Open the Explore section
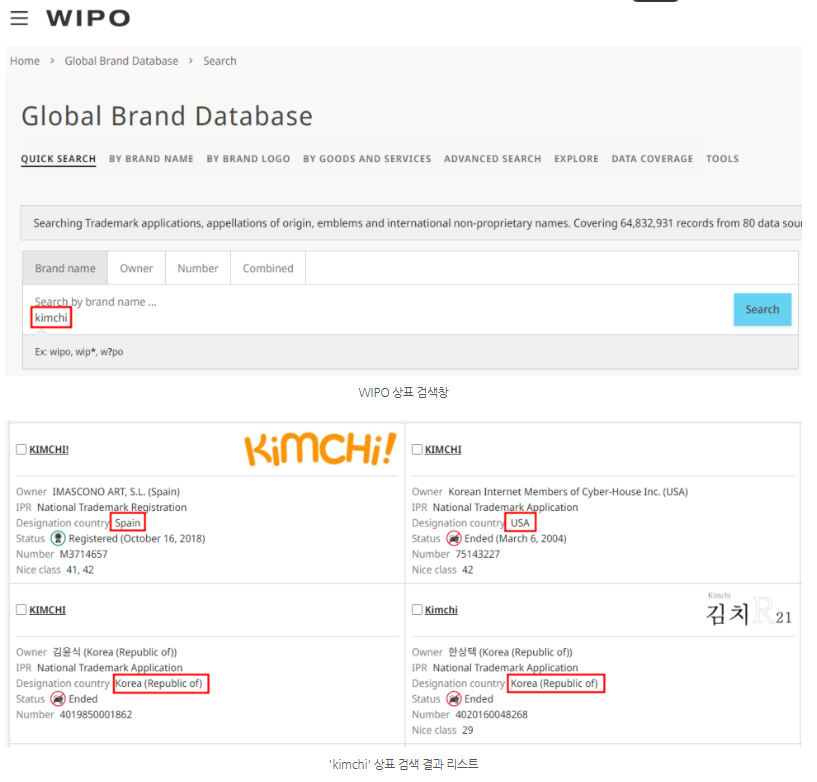 (576, 159)
